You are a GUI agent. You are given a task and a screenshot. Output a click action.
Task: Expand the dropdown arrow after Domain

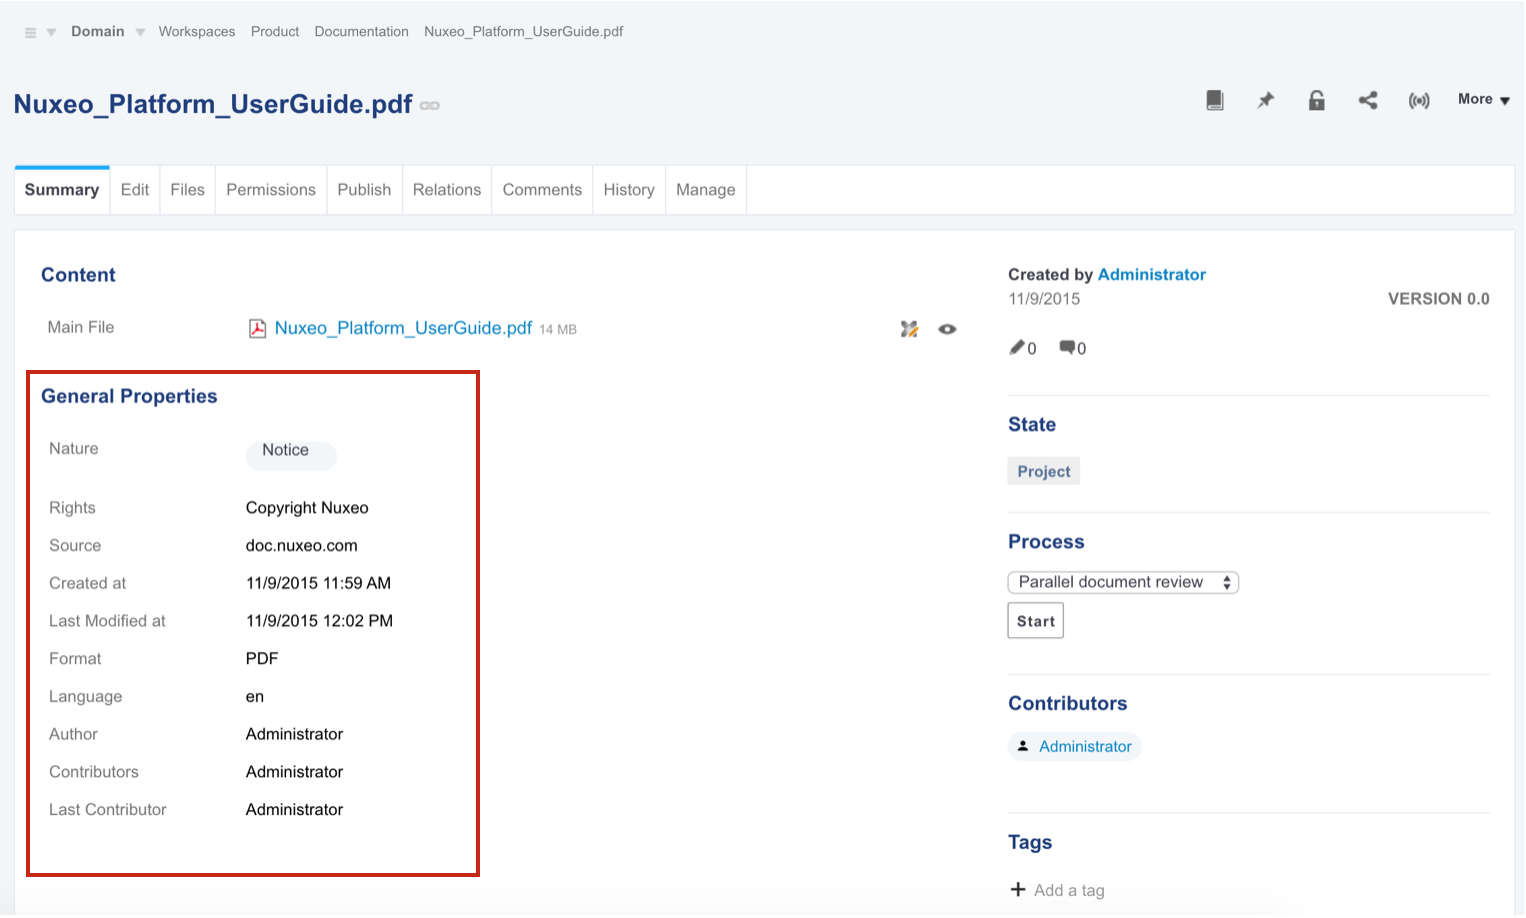pyautogui.click(x=140, y=33)
